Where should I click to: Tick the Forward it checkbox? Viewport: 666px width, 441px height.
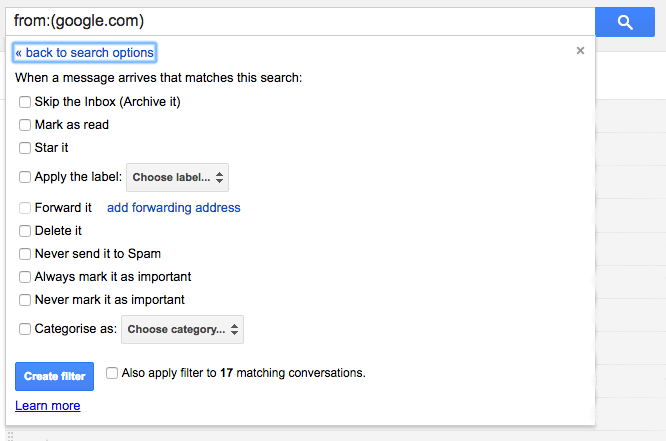(x=25, y=208)
